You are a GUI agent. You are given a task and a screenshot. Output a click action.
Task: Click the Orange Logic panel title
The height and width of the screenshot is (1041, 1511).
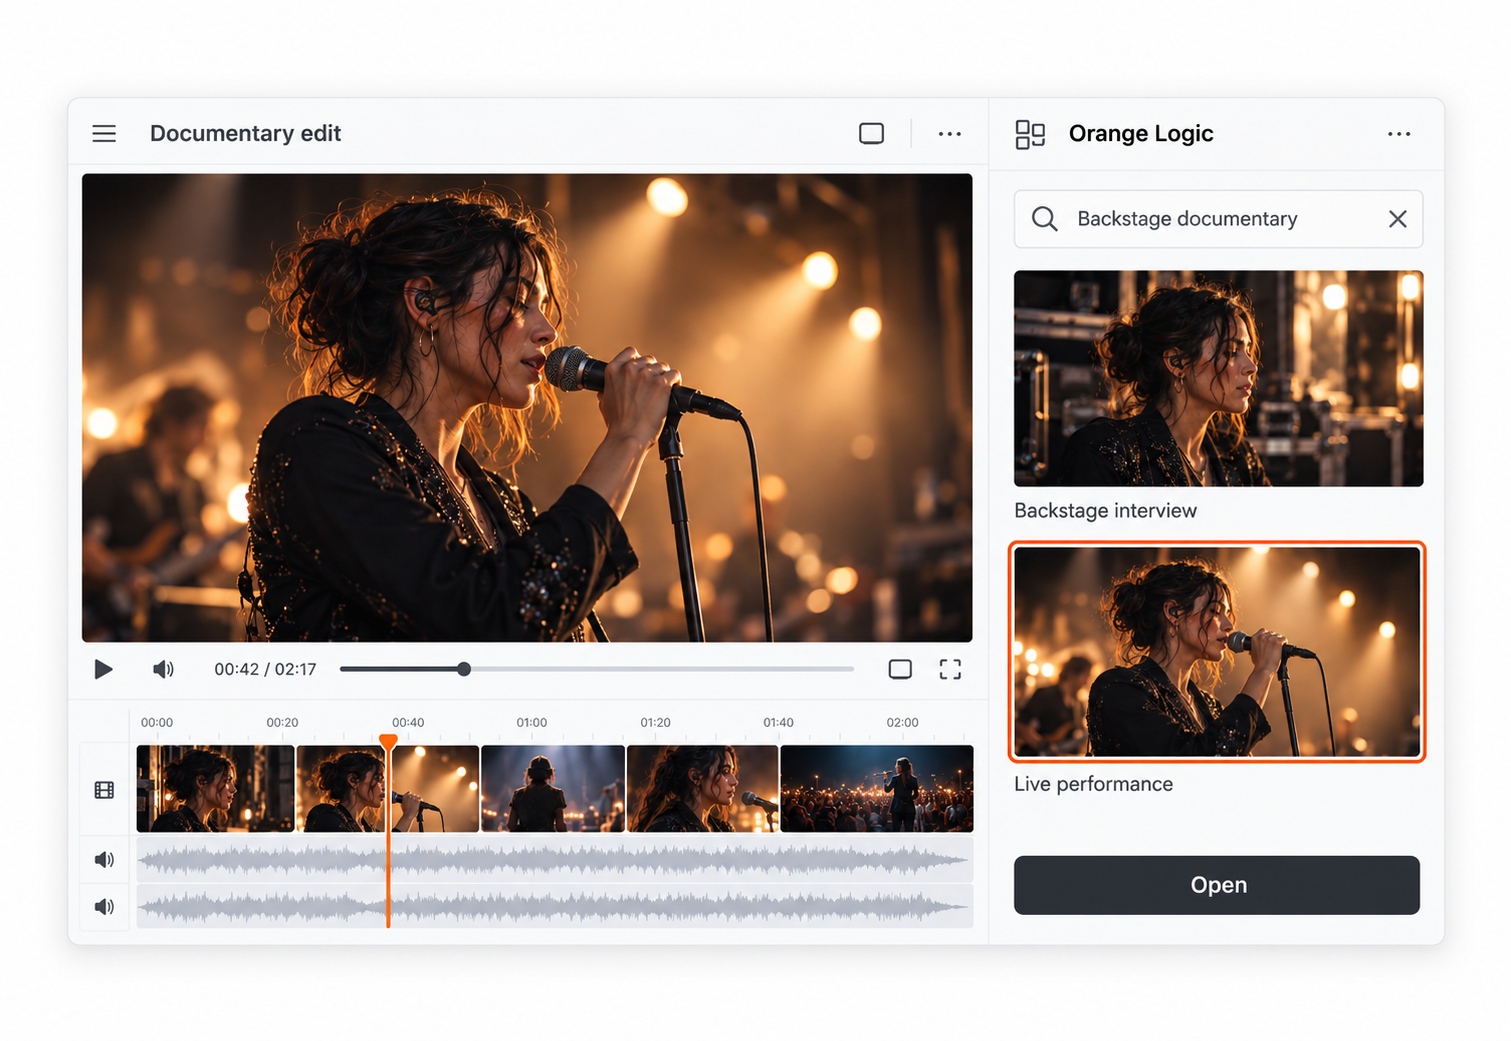(x=1141, y=134)
